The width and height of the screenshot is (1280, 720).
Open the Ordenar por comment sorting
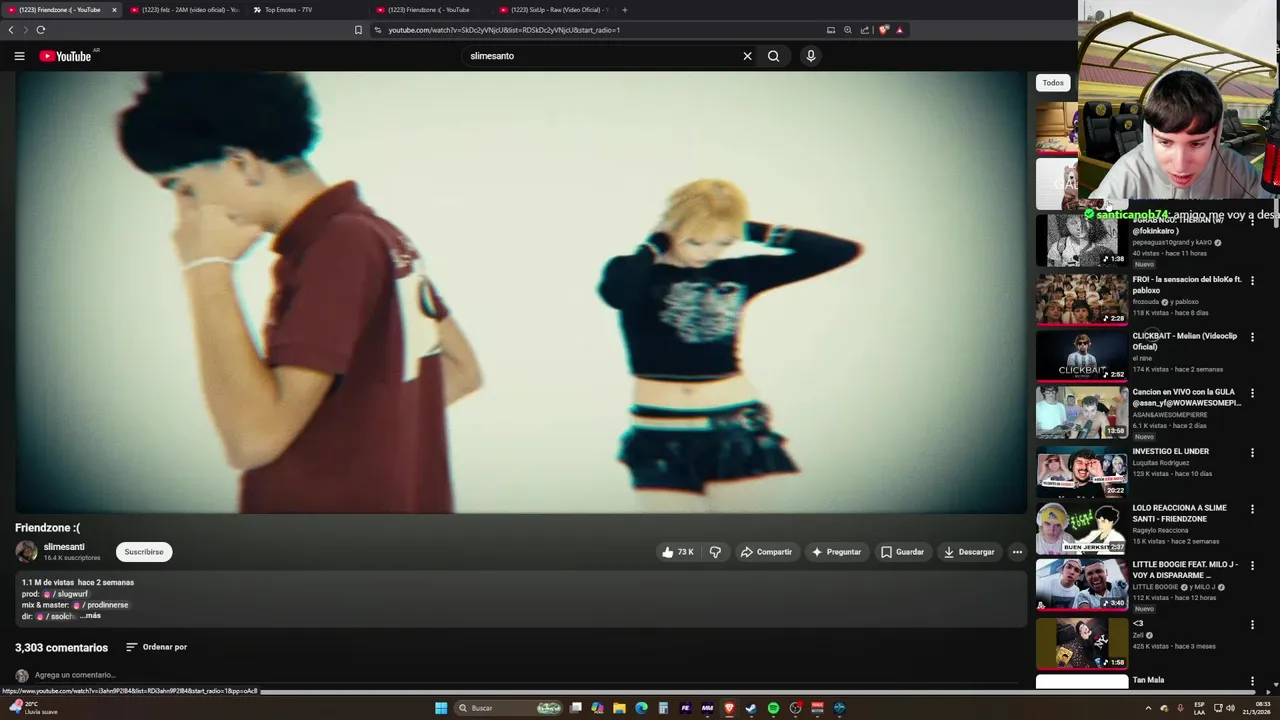[156, 647]
